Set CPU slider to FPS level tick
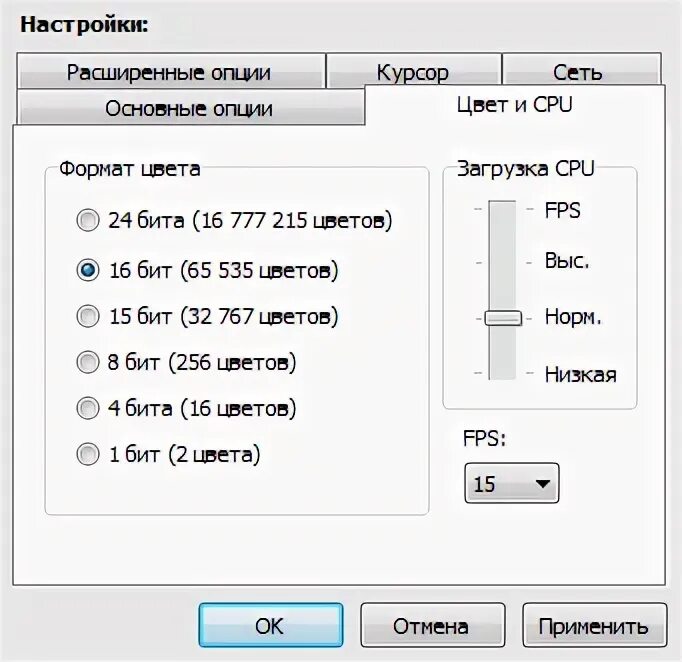The width and height of the screenshot is (682, 662). tap(502, 209)
